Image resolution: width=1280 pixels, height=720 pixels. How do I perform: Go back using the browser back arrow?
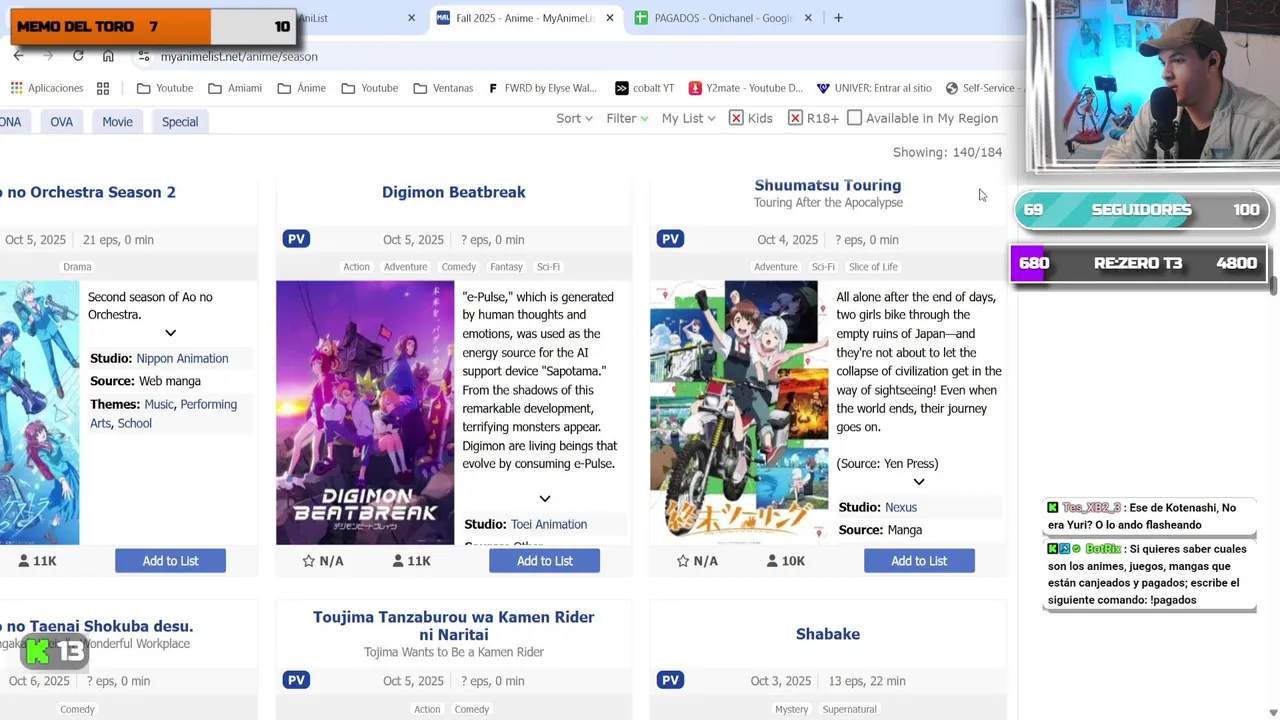click(18, 56)
